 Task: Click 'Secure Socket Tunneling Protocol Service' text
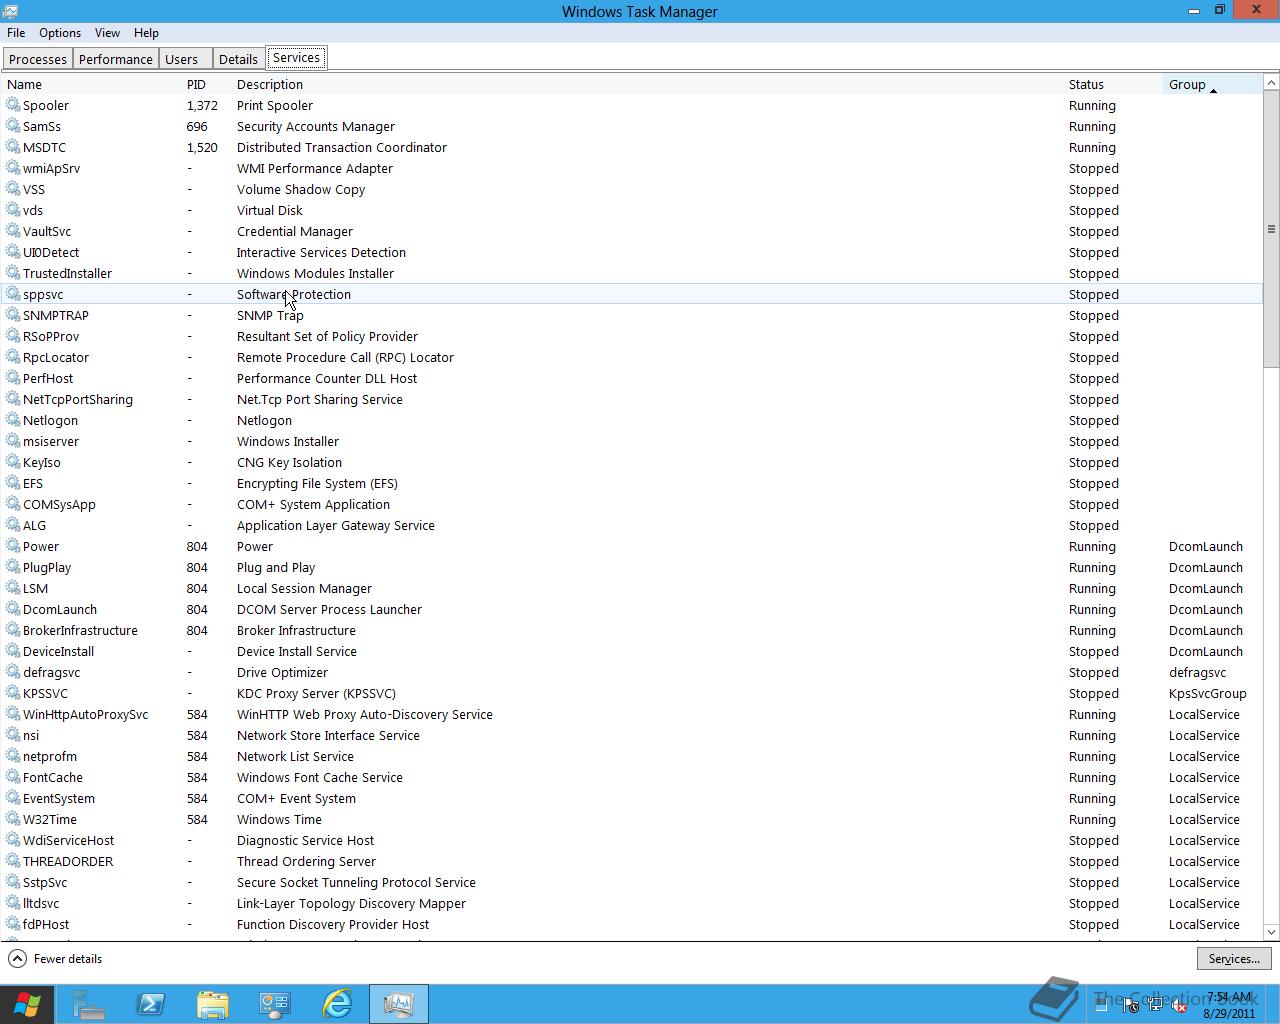(x=356, y=882)
